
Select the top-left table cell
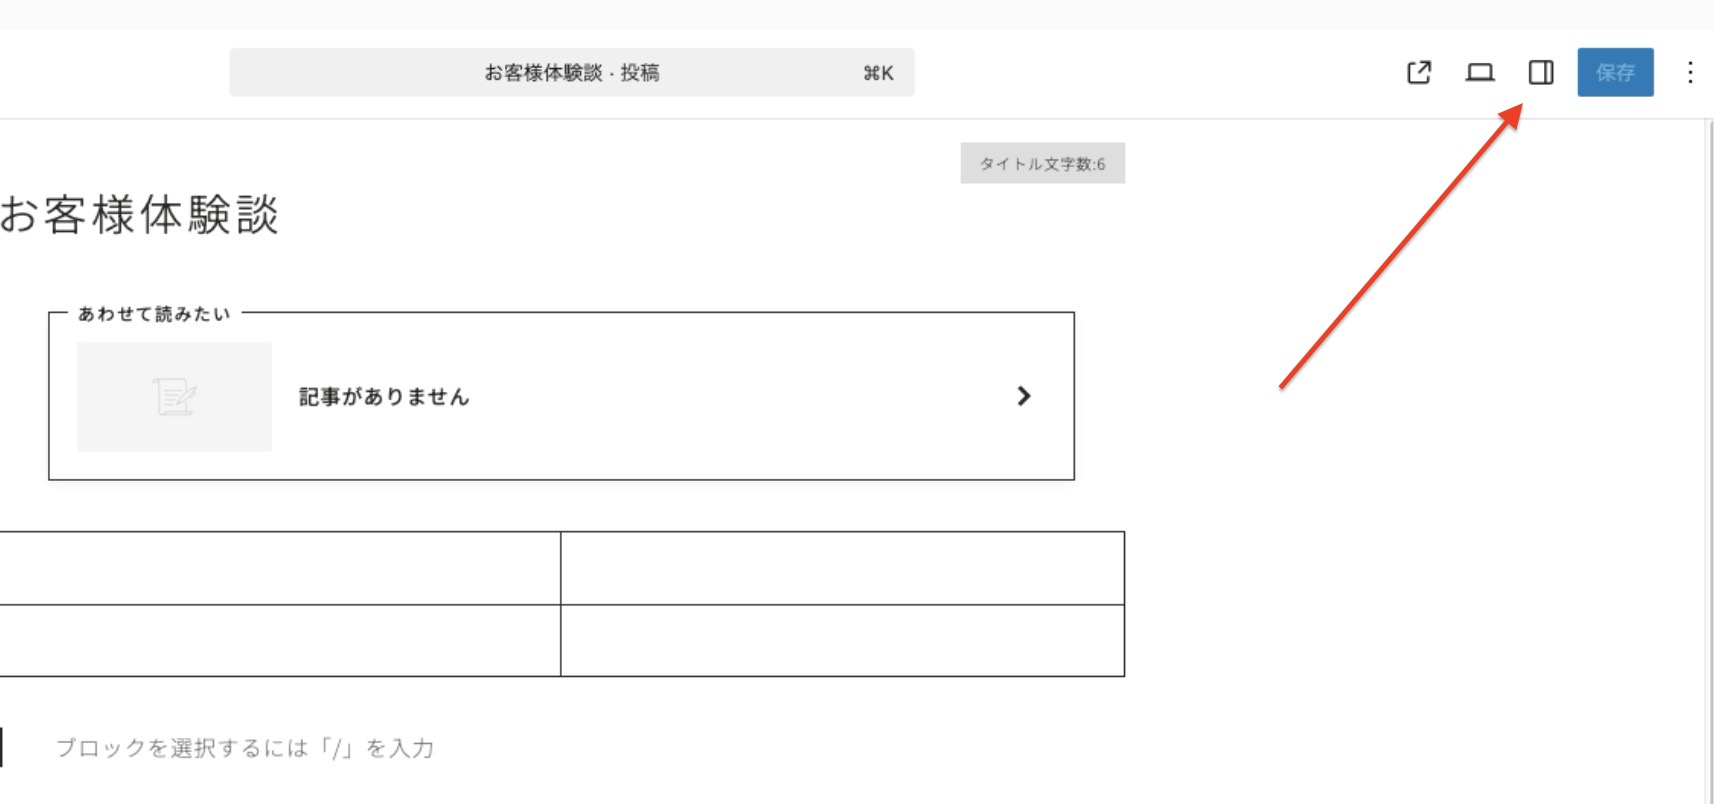tap(278, 568)
